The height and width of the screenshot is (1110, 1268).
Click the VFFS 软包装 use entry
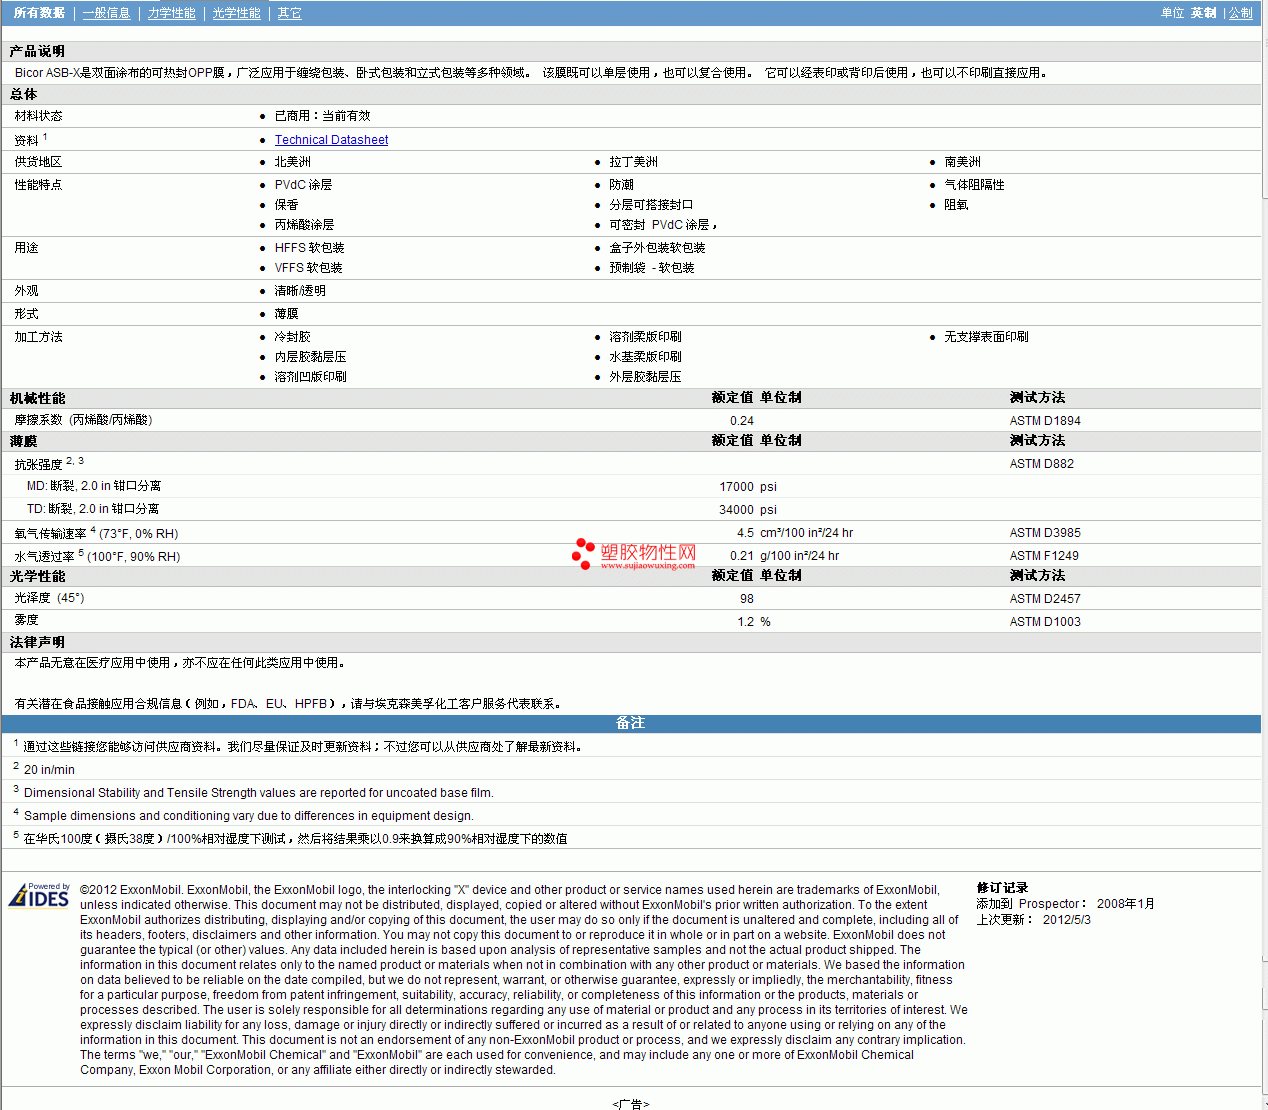(308, 268)
